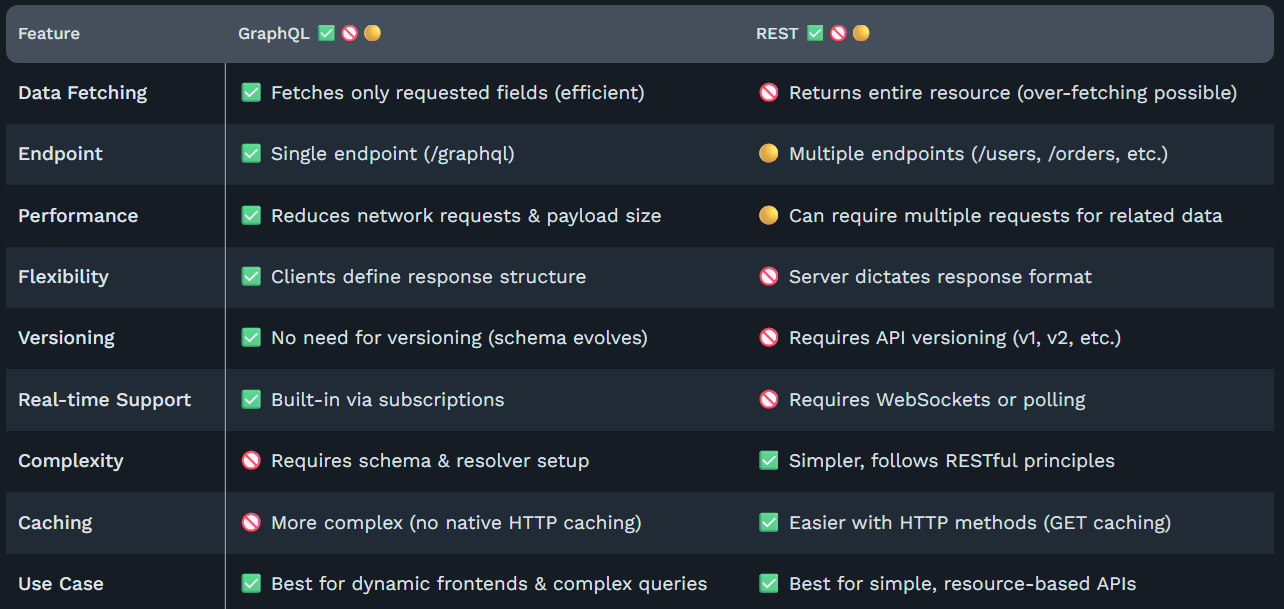The width and height of the screenshot is (1284, 609).
Task: Click the red prohibited icon beside 'Requires WebSockets or polling'
Action: [768, 400]
